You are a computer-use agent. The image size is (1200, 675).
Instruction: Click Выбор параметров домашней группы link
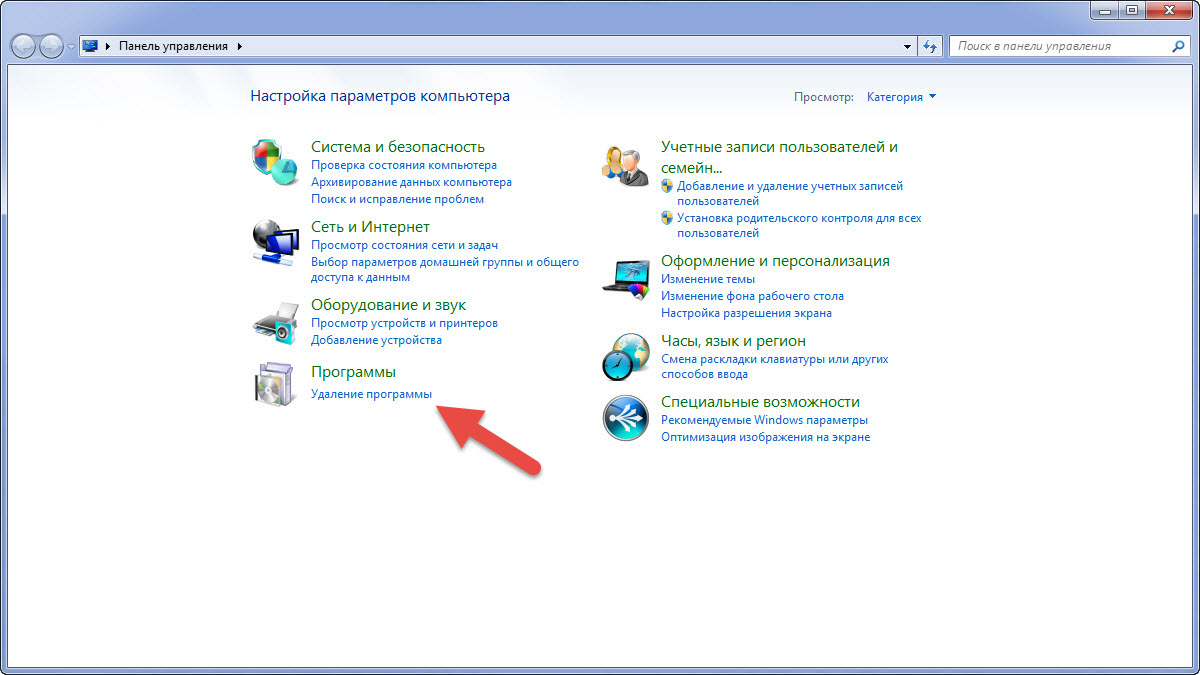[x=445, y=270]
